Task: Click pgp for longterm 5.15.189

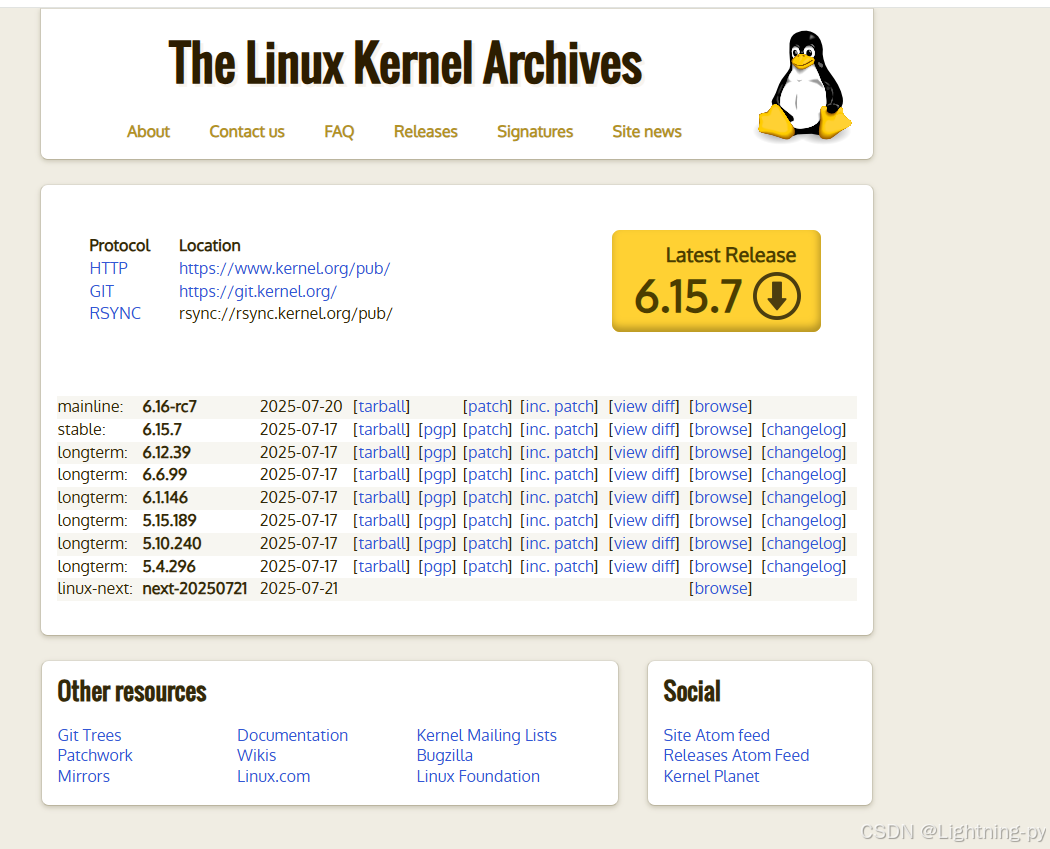Action: coord(437,520)
